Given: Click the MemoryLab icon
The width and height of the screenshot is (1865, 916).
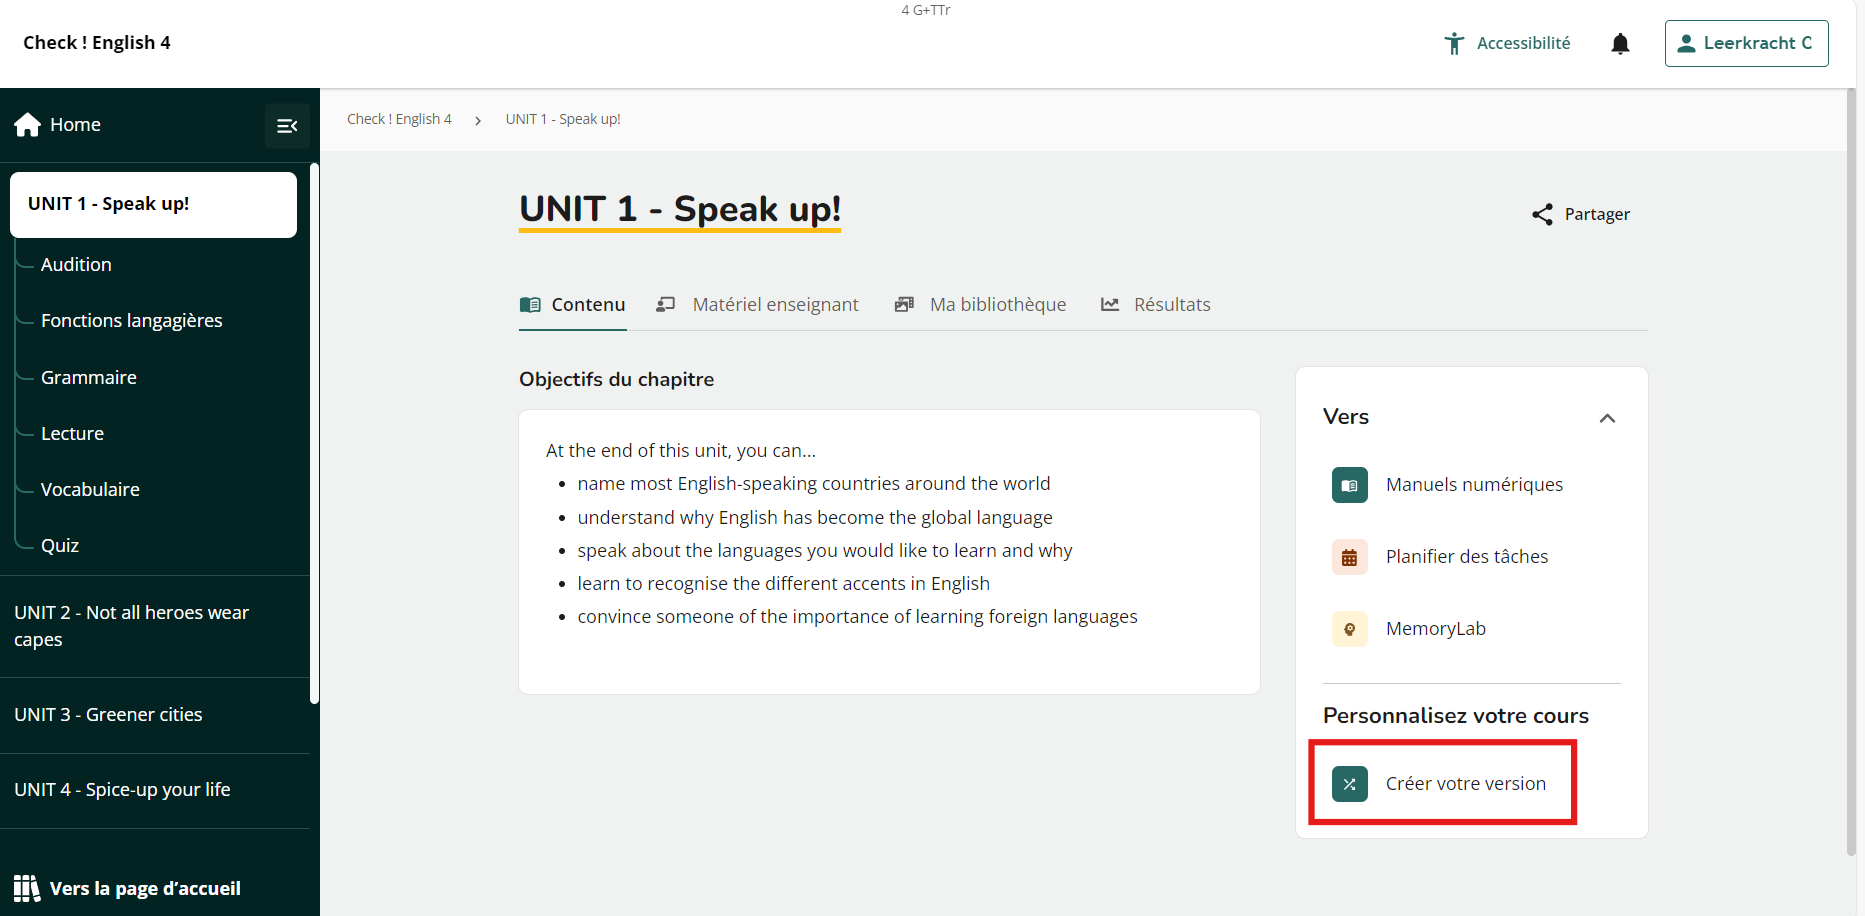Looking at the screenshot, I should [1350, 629].
